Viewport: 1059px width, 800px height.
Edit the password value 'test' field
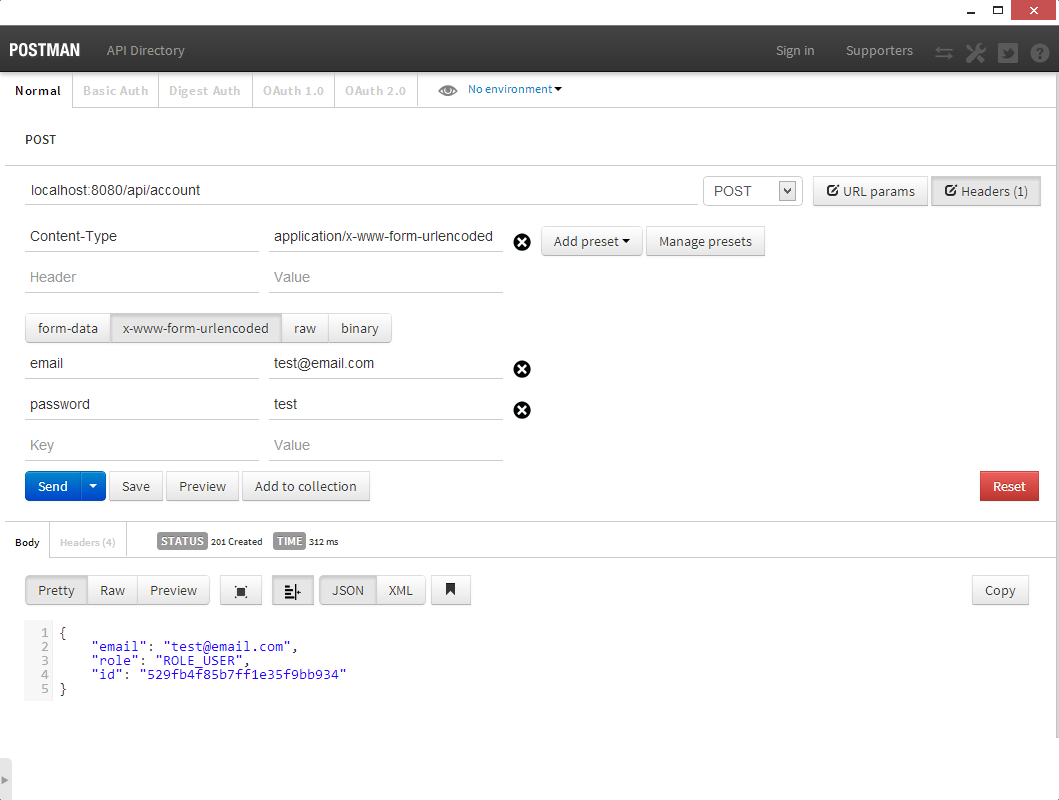click(386, 404)
